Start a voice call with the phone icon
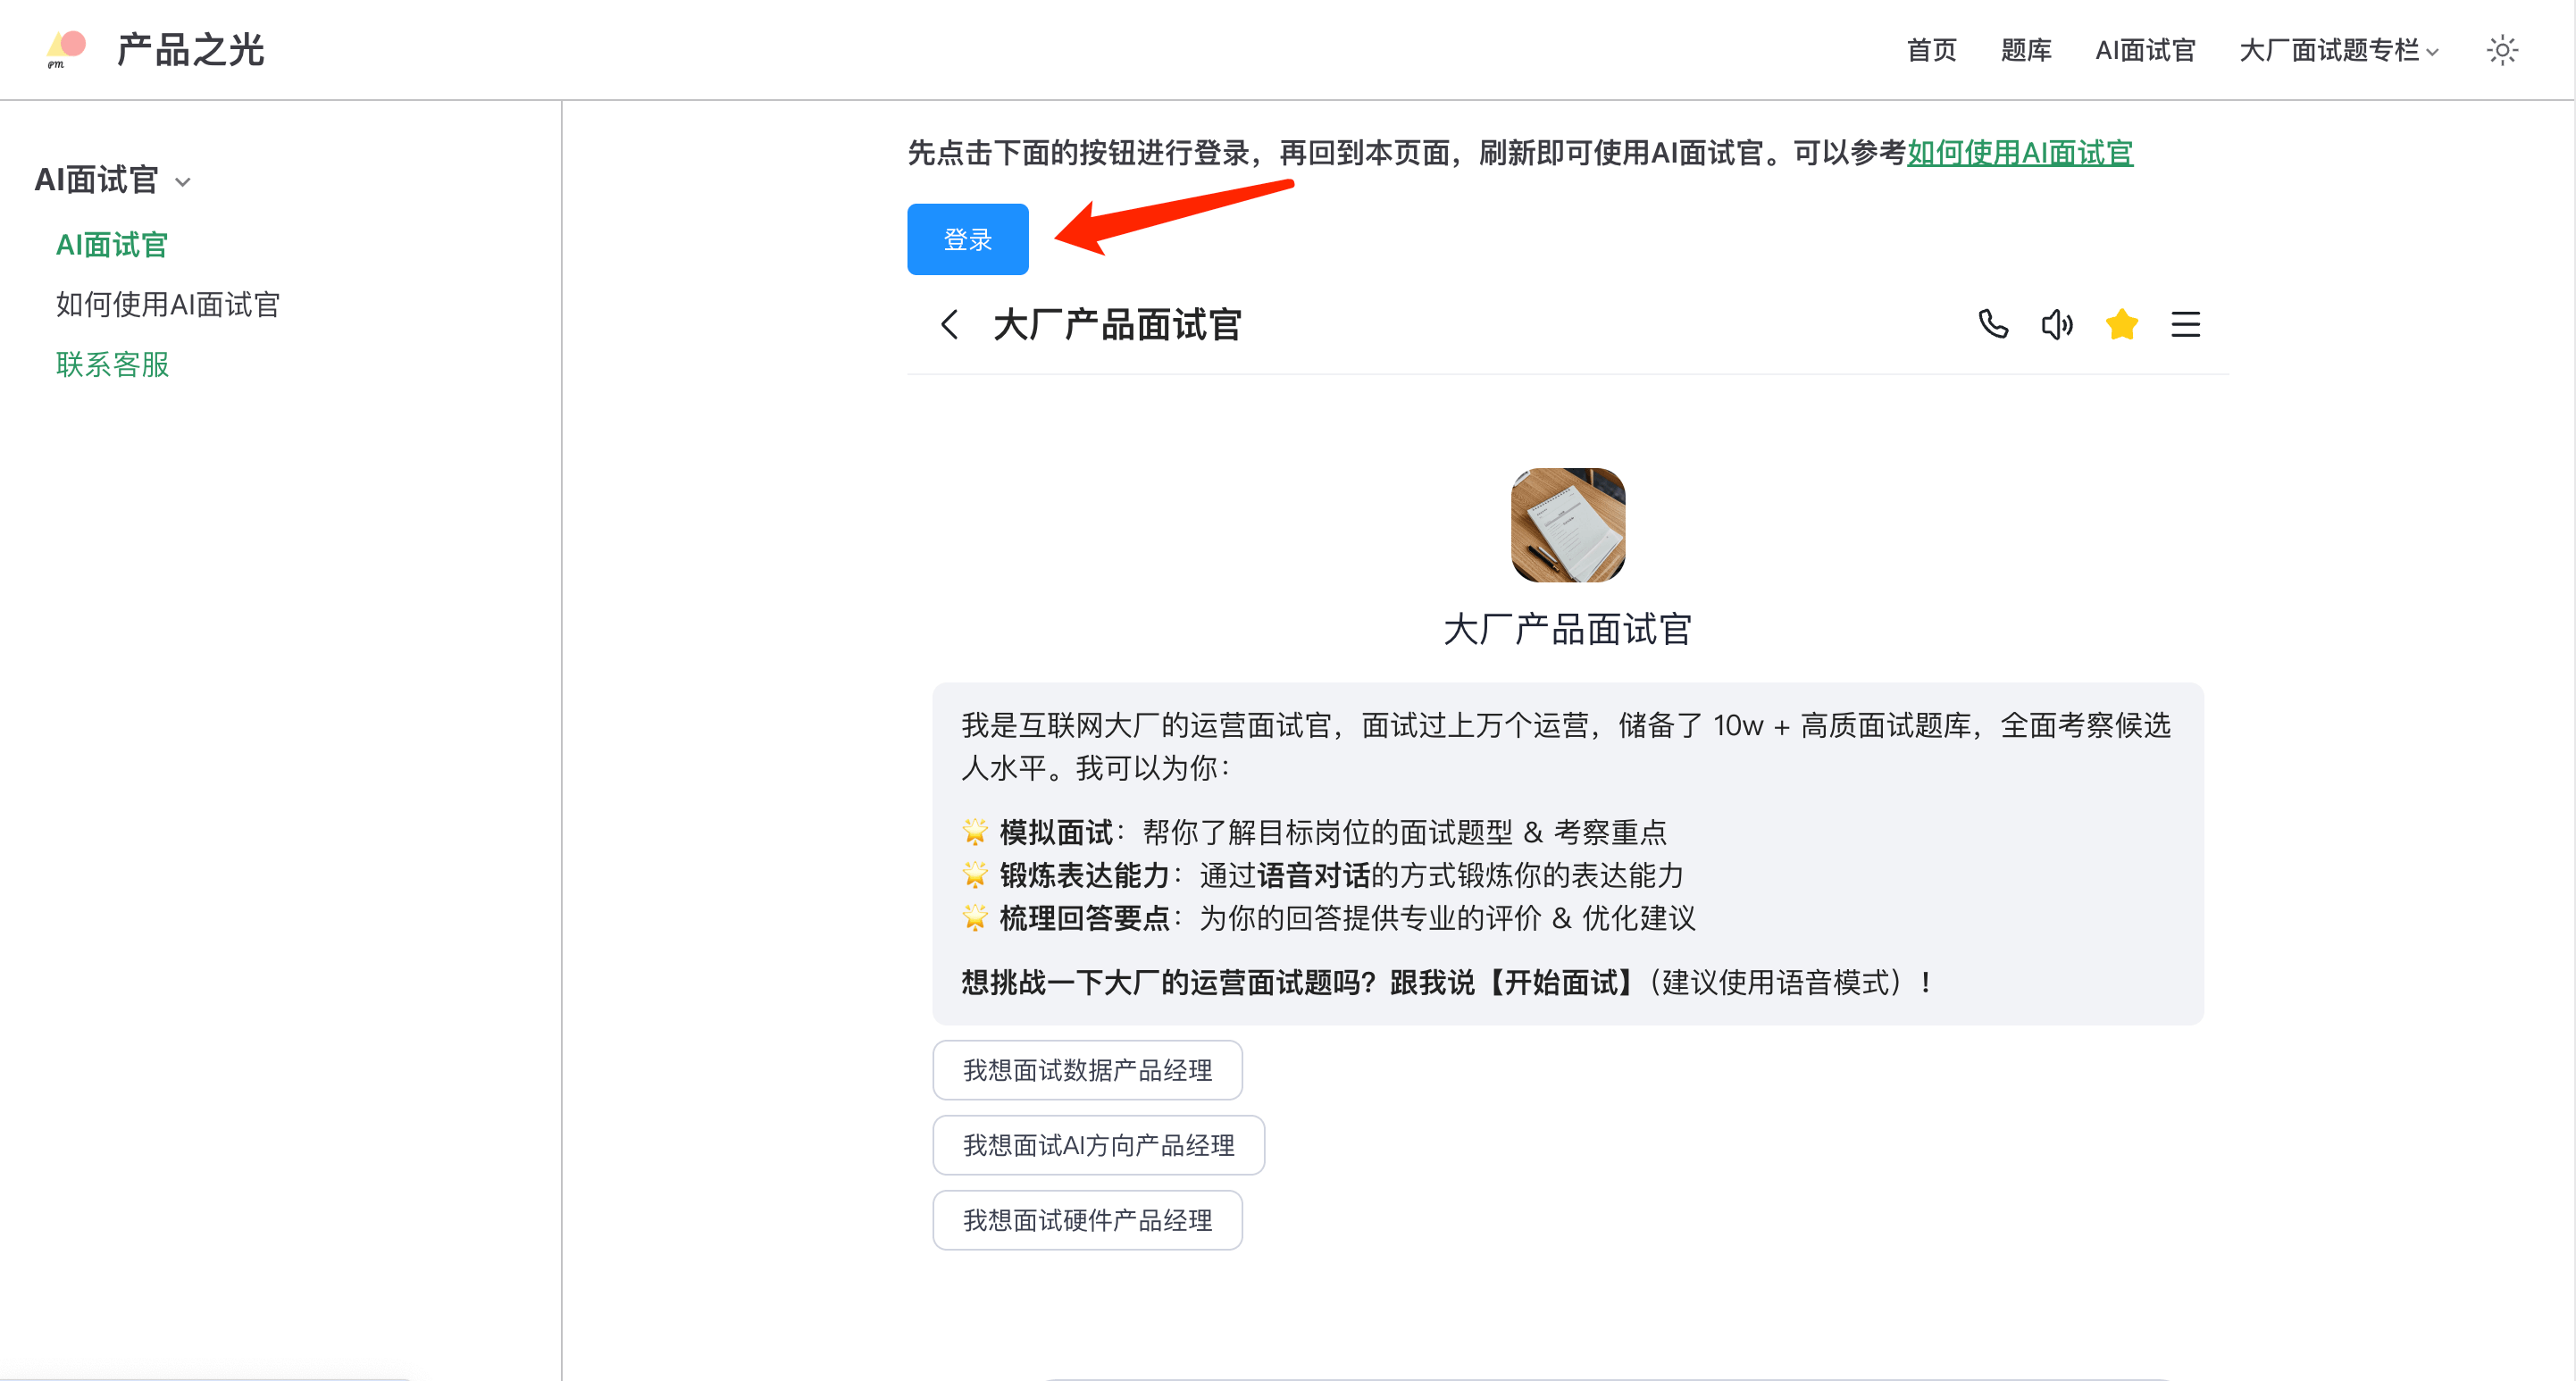 (x=1992, y=324)
